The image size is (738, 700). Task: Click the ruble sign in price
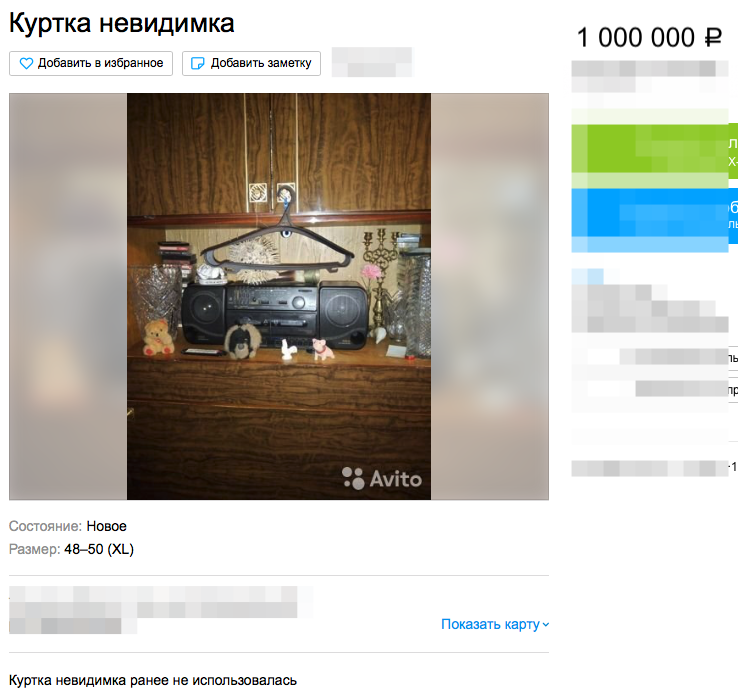(713, 37)
